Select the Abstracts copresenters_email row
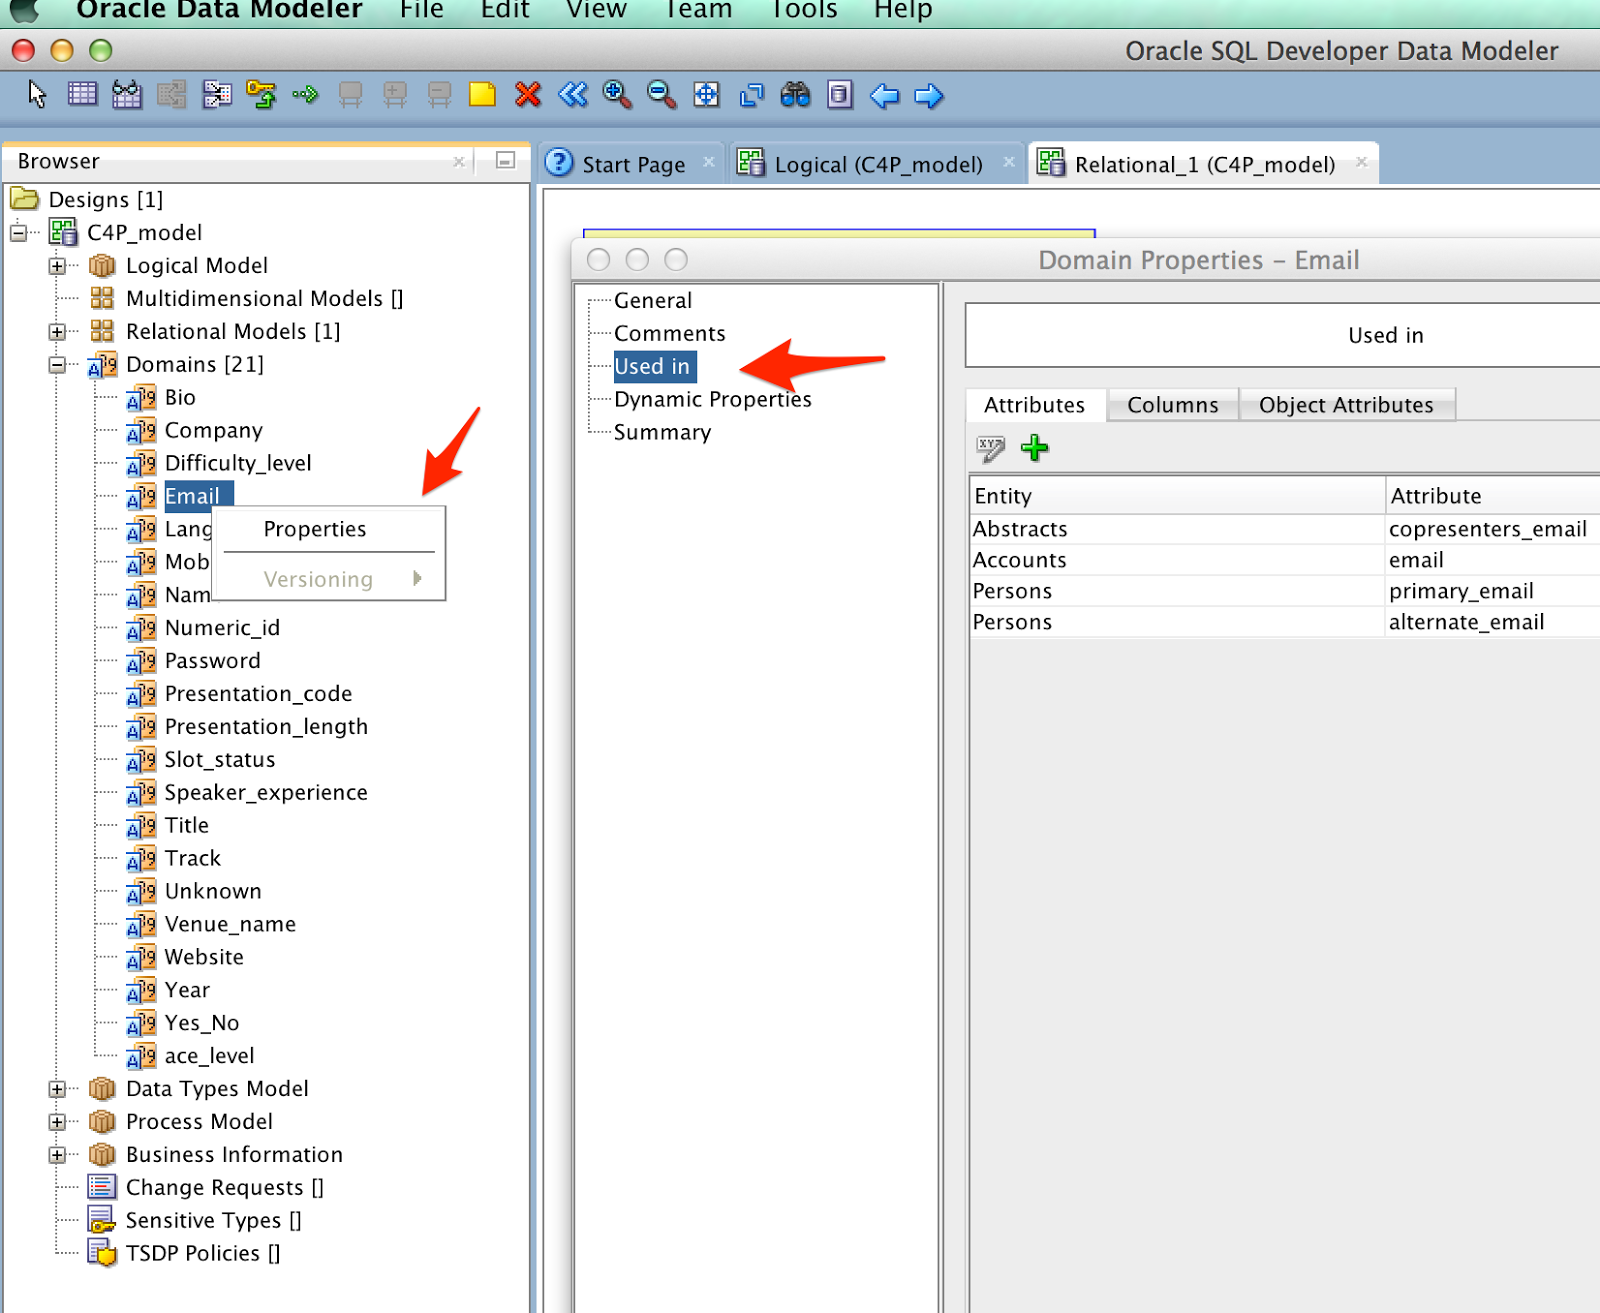This screenshot has height=1313, width=1600. [1285, 529]
